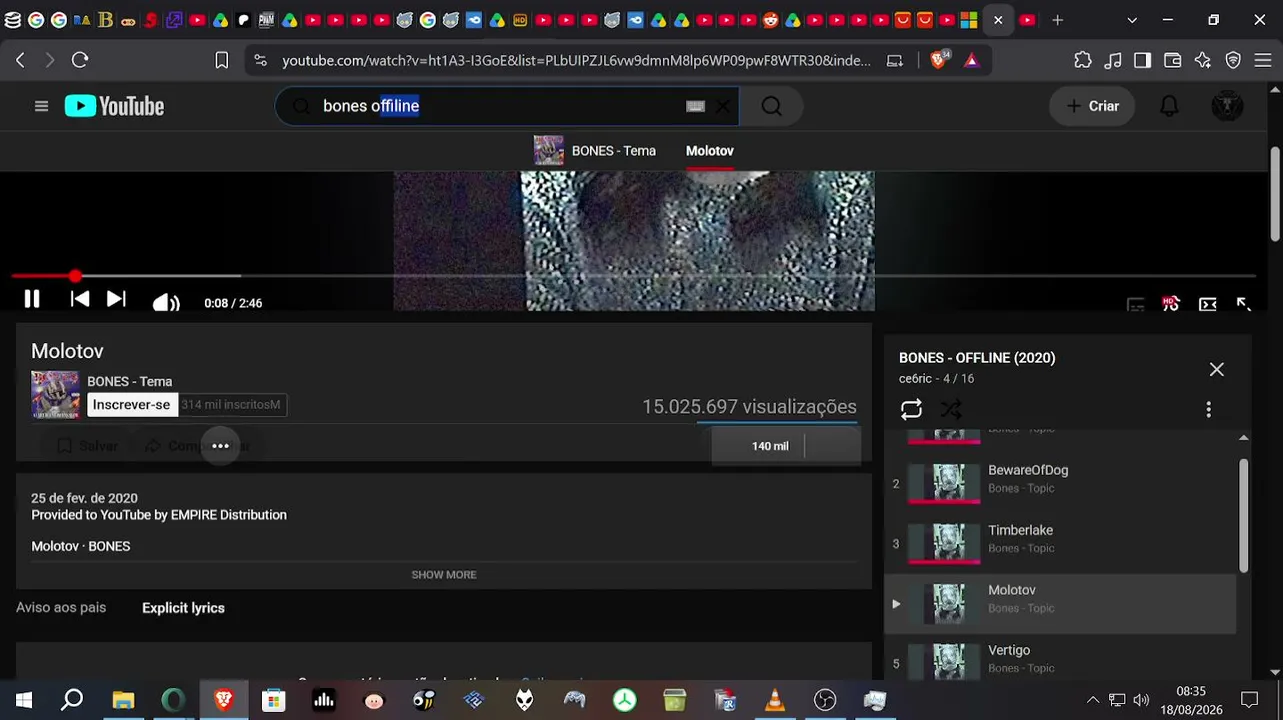Select the Molotov tab above the video
The height and width of the screenshot is (720, 1283).
(x=710, y=151)
